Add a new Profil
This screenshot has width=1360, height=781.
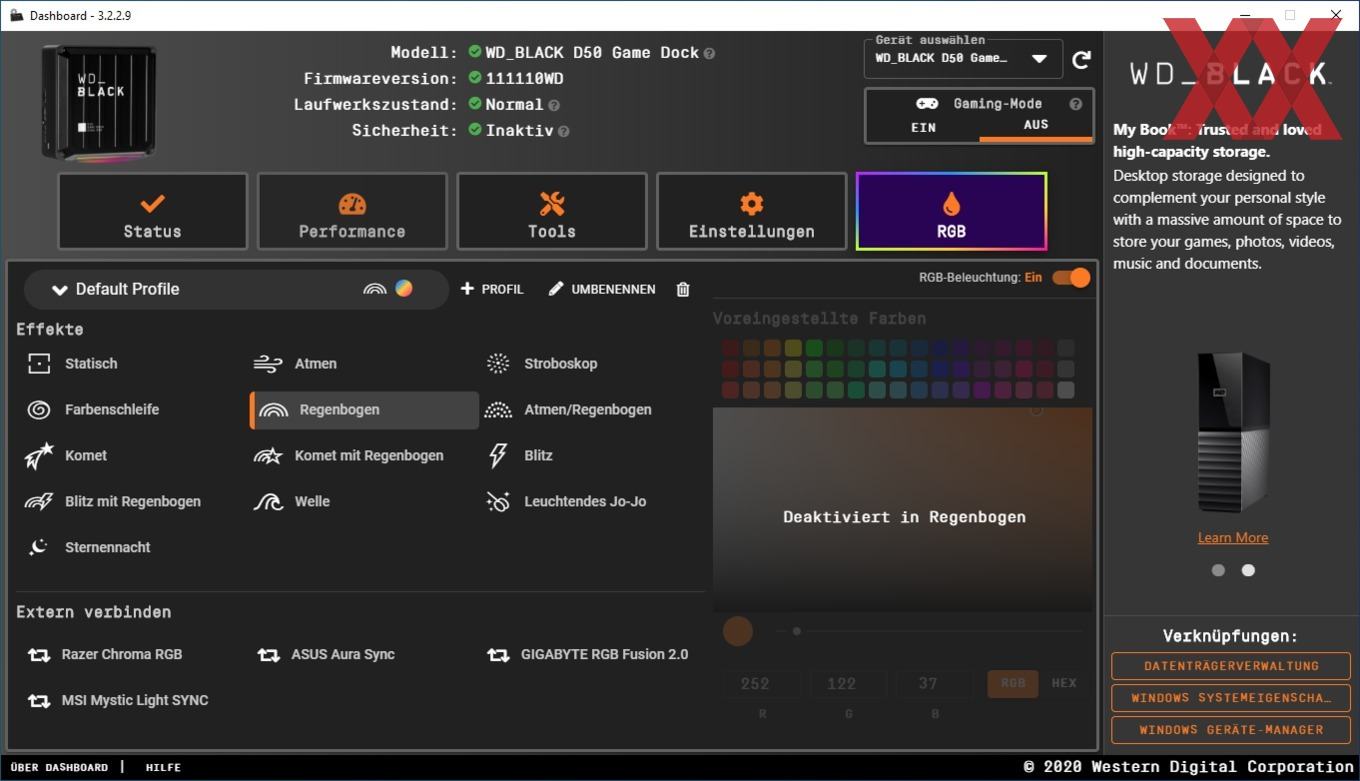492,289
